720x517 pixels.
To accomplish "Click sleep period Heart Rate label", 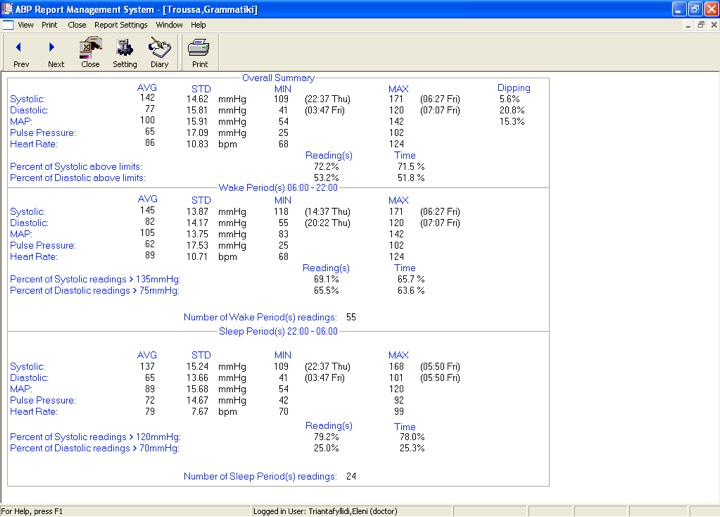I will (34, 411).
